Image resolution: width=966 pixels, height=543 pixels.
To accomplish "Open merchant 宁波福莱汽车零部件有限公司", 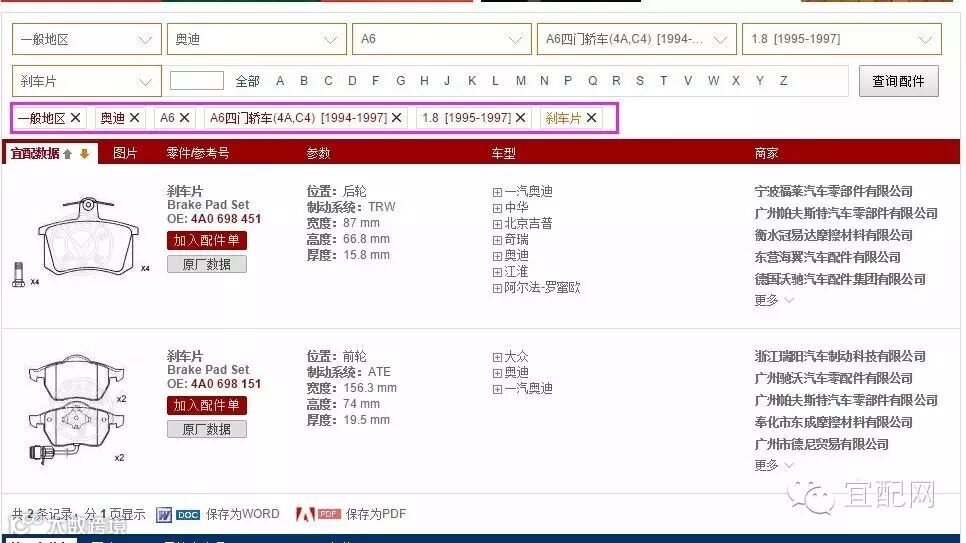I will tap(834, 192).
